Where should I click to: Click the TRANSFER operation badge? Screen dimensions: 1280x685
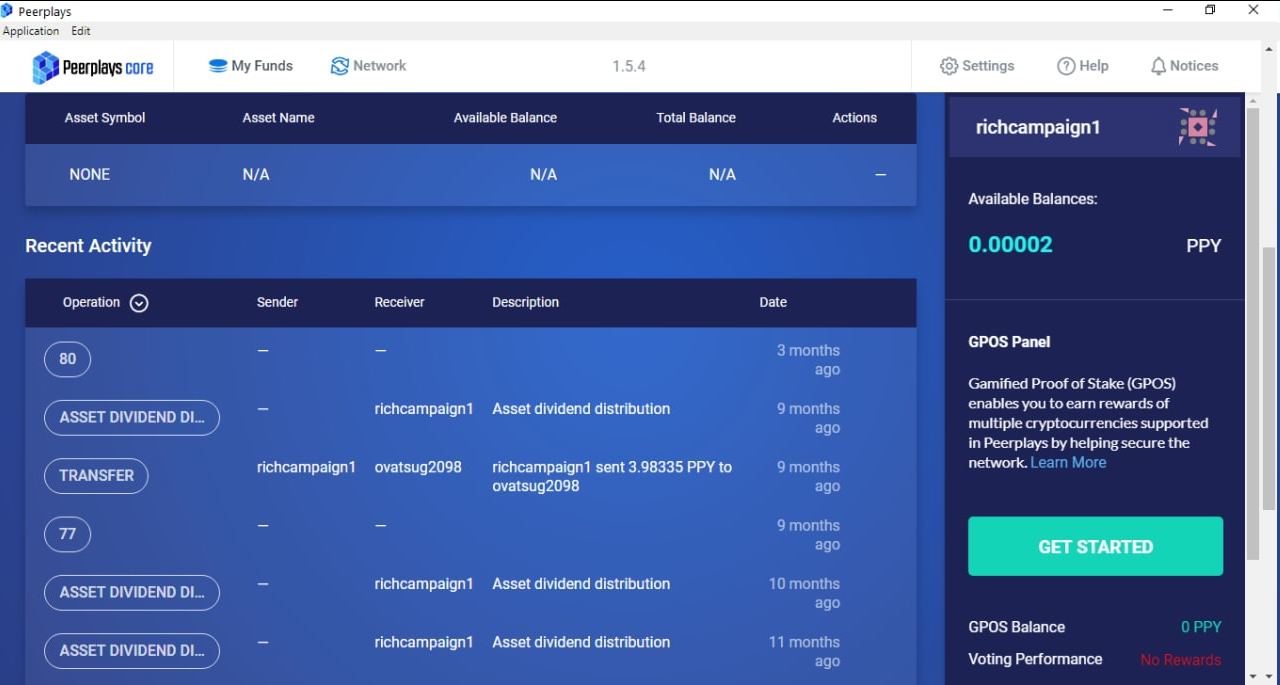pos(96,475)
